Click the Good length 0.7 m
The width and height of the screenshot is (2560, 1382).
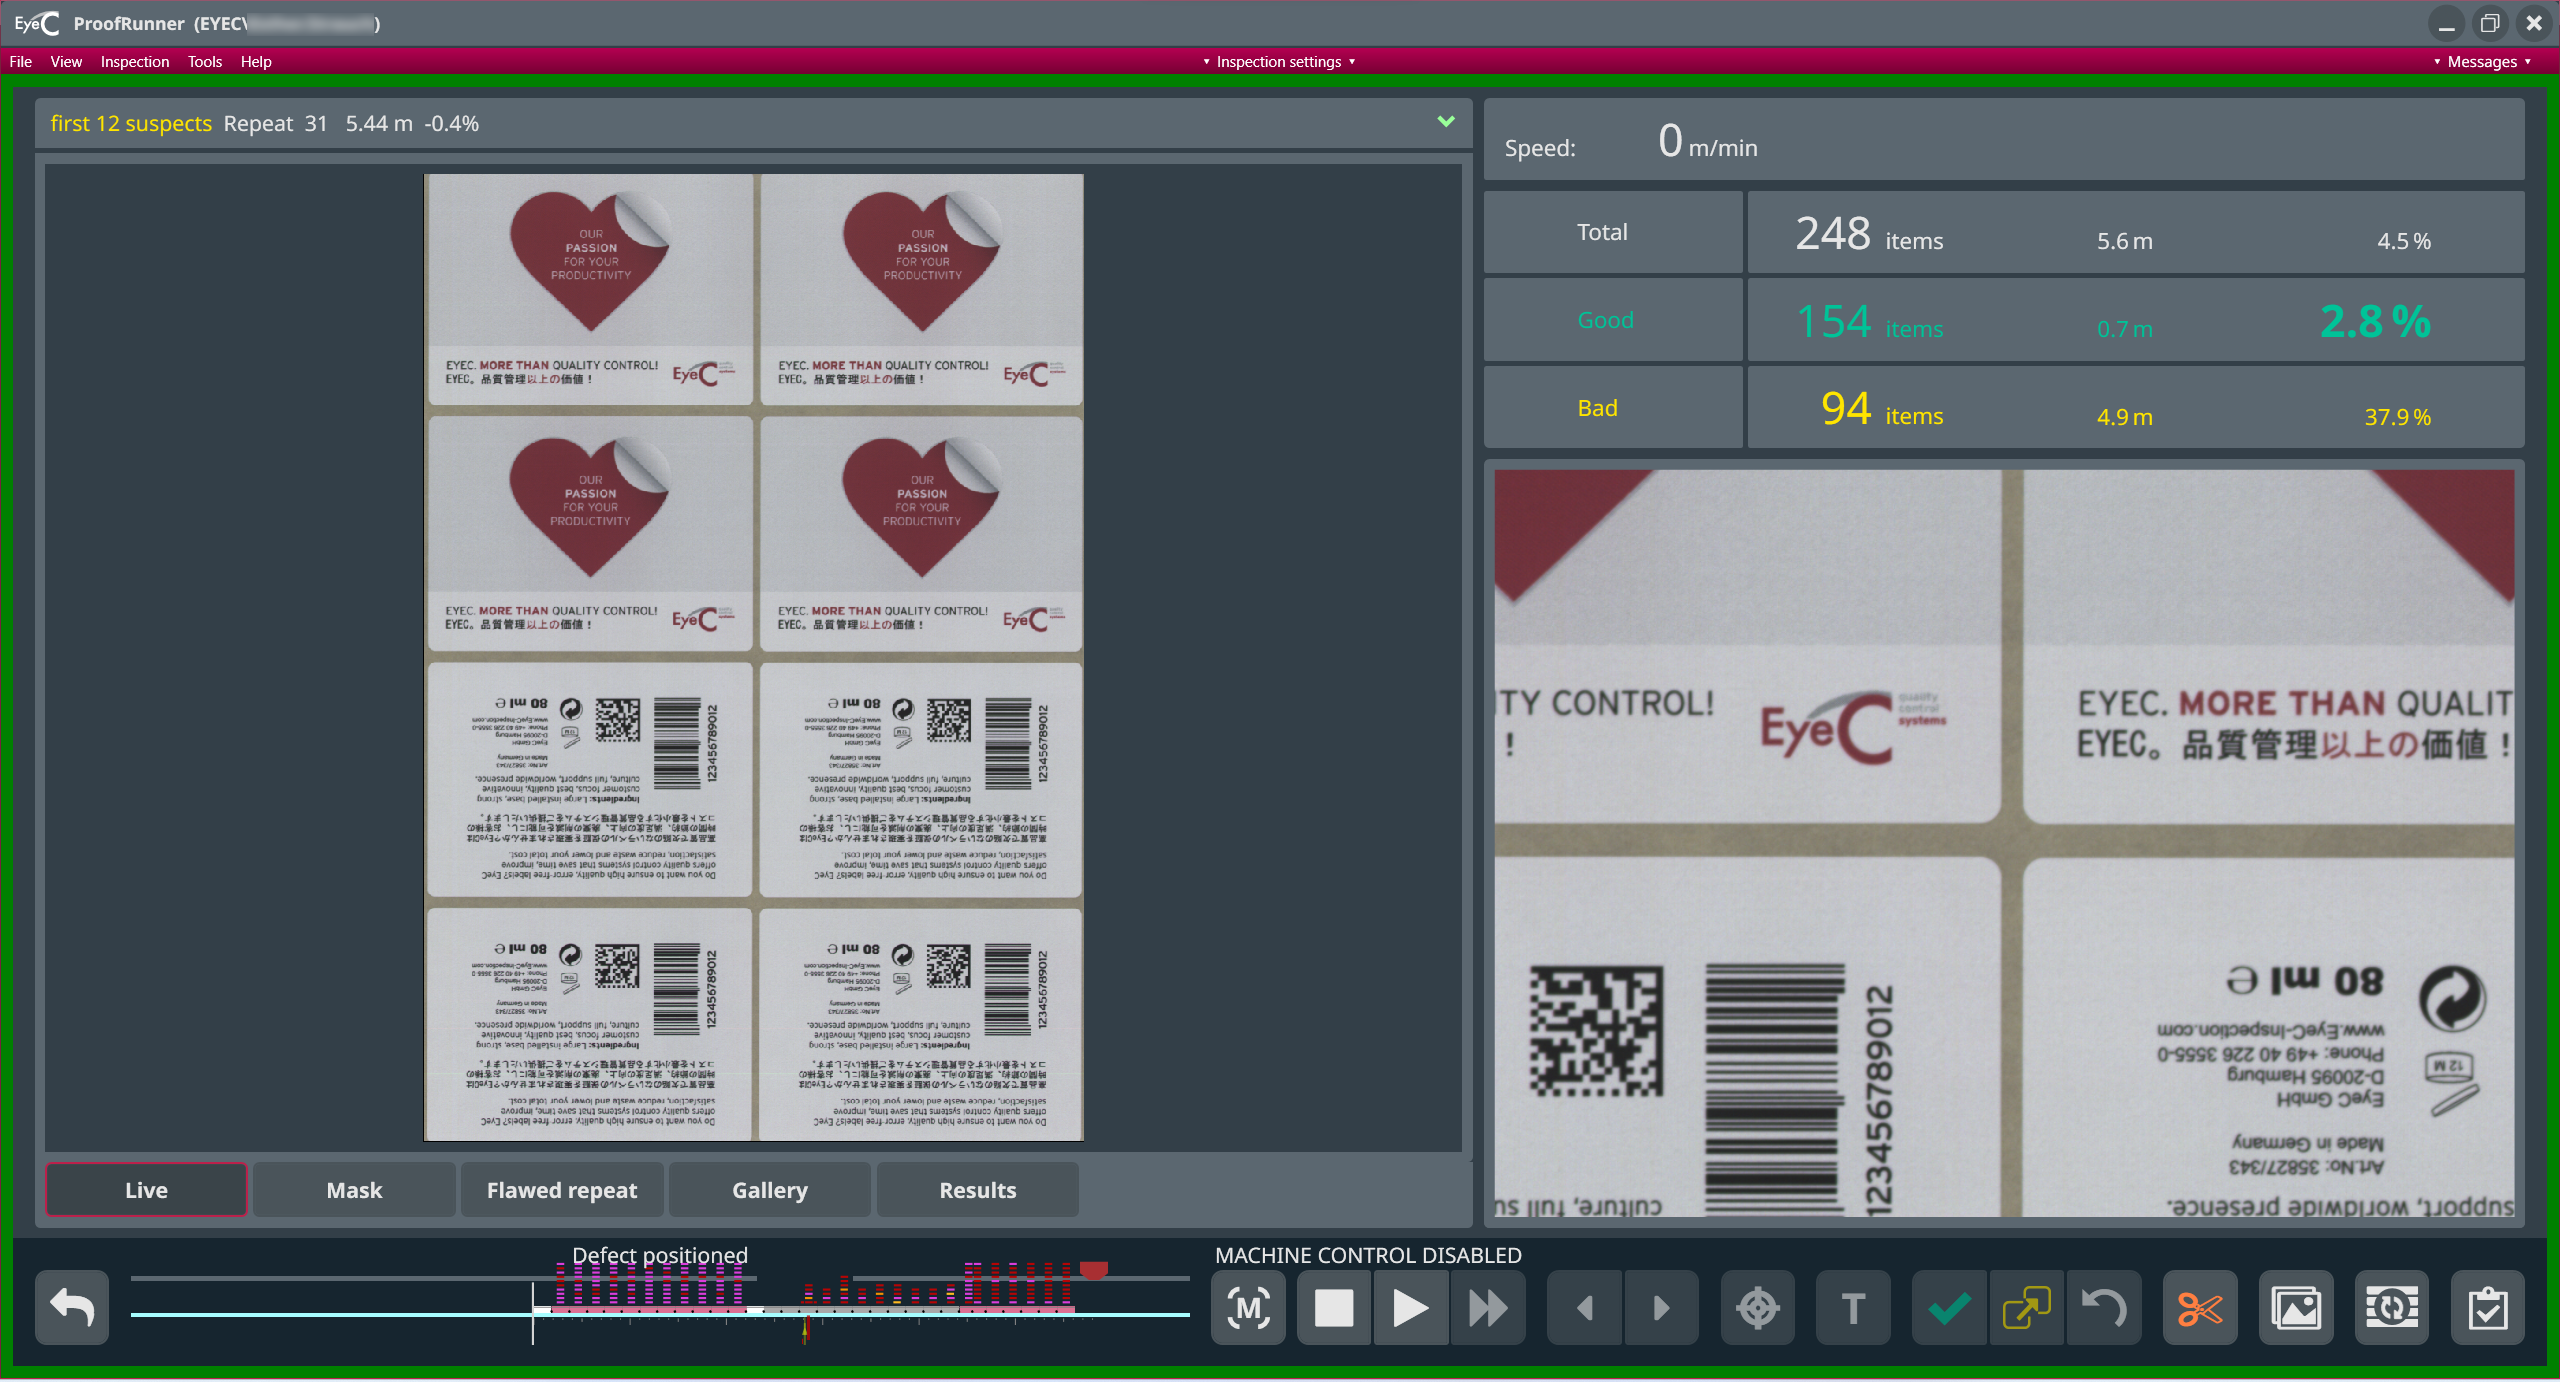pyautogui.click(x=2125, y=329)
